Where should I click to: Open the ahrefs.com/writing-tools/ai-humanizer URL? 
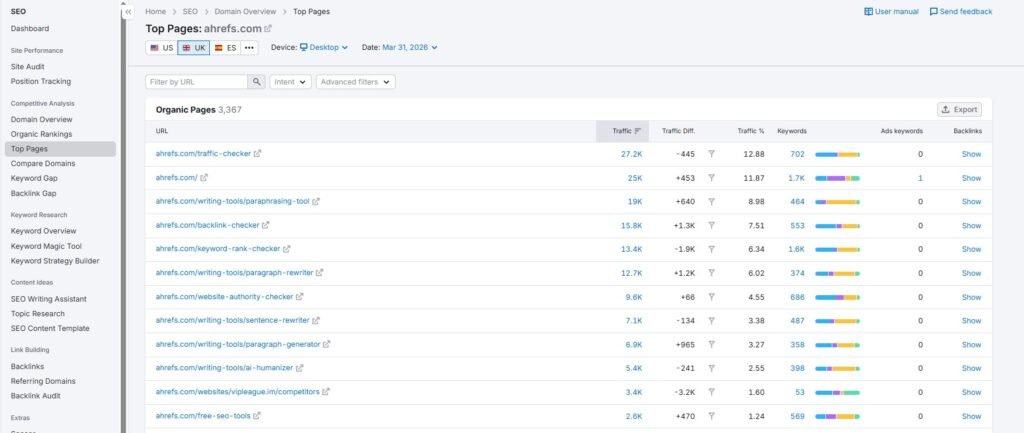pos(224,368)
